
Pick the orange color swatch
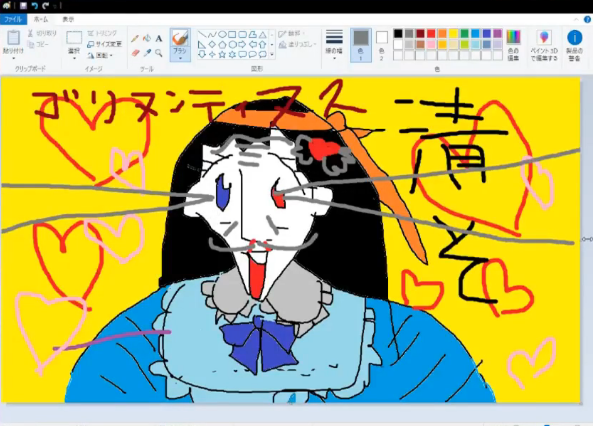pyautogui.click(x=442, y=34)
